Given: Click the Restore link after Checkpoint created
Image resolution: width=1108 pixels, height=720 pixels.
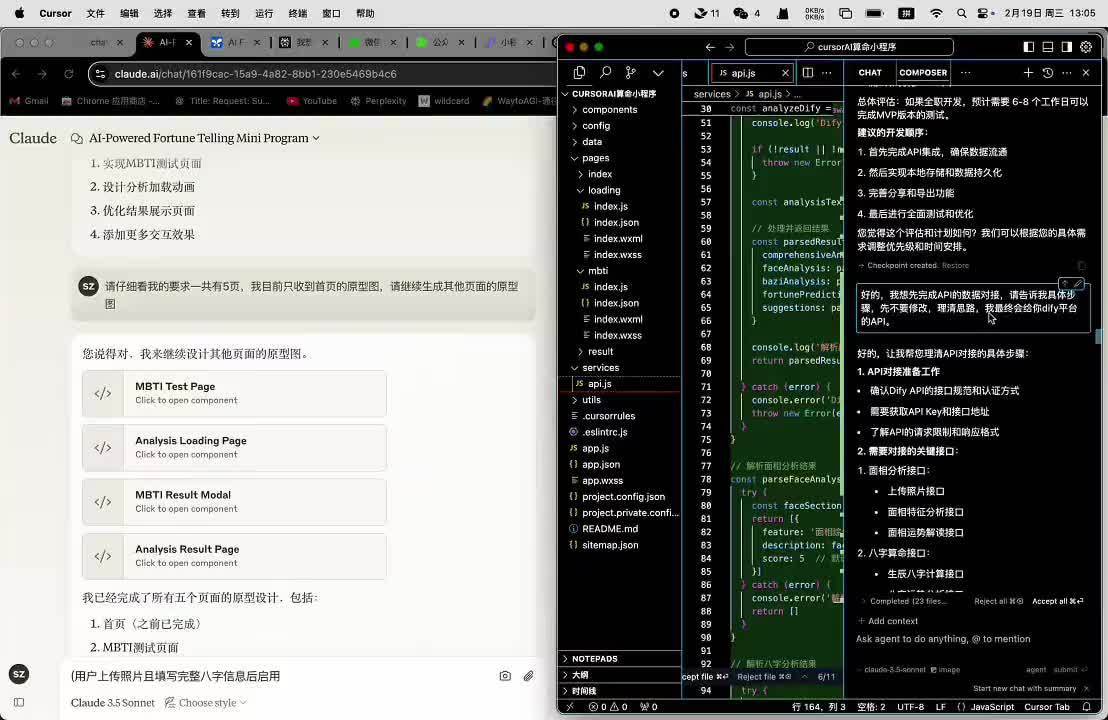Looking at the screenshot, I should [x=955, y=265].
